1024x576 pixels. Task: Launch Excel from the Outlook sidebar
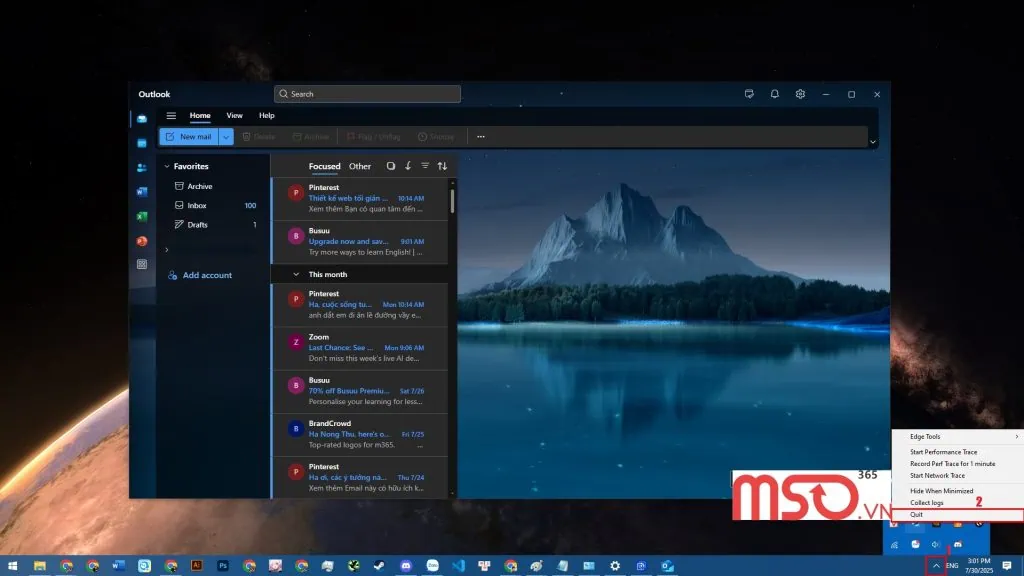pos(142,216)
